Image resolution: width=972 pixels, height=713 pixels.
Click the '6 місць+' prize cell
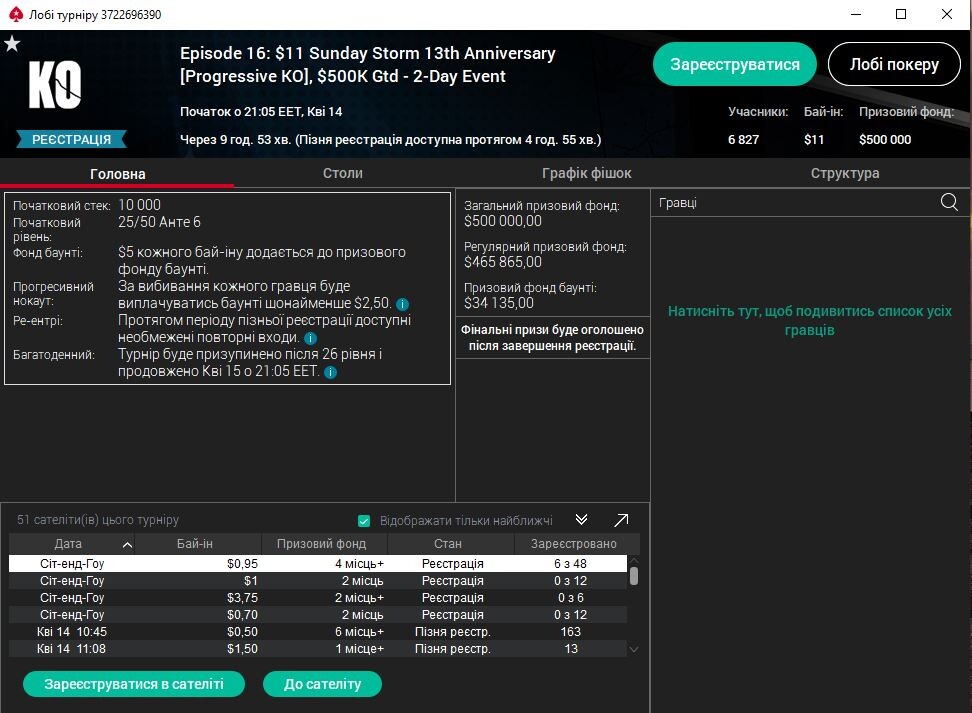click(x=360, y=632)
